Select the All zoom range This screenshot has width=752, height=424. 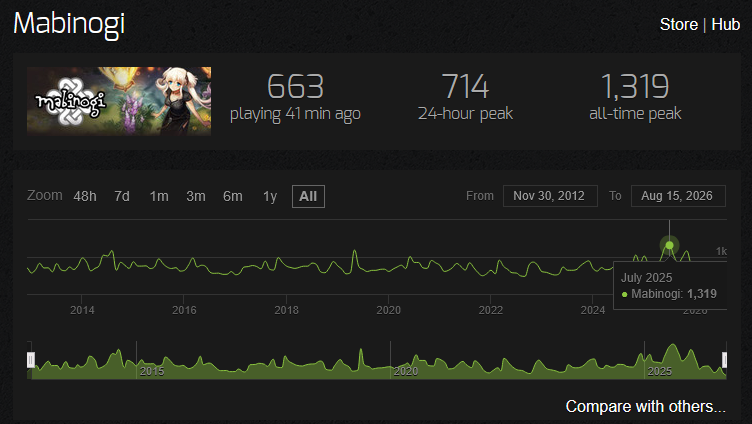[308, 196]
